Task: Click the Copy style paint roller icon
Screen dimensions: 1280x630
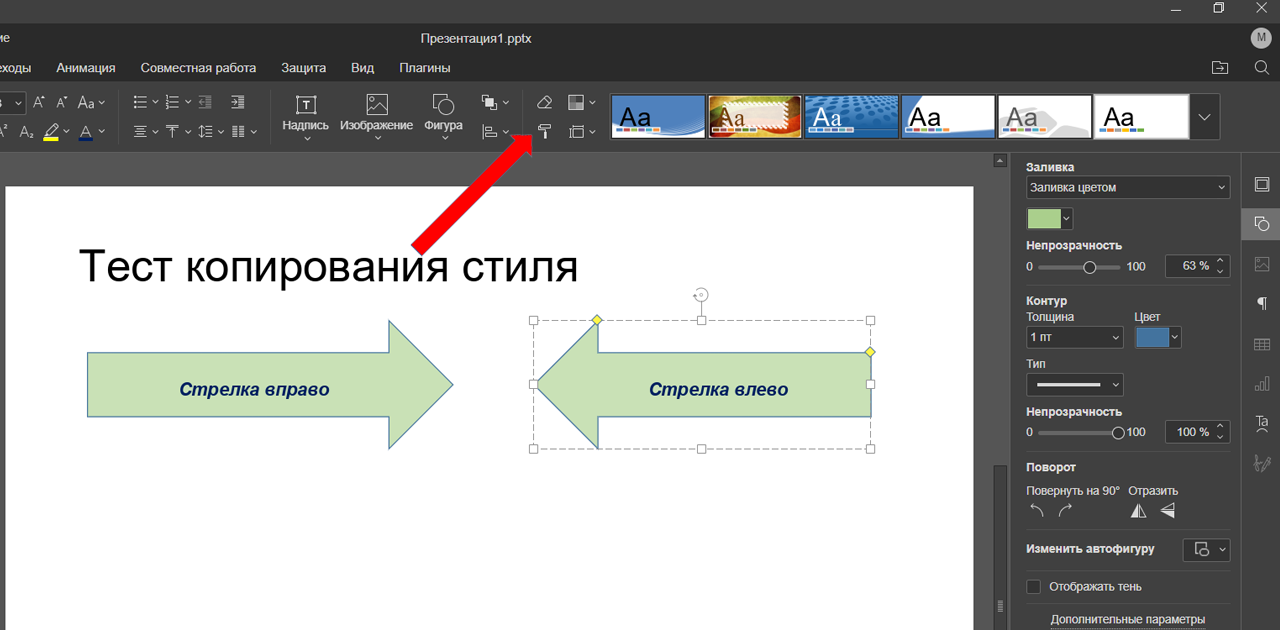Action: click(x=545, y=131)
